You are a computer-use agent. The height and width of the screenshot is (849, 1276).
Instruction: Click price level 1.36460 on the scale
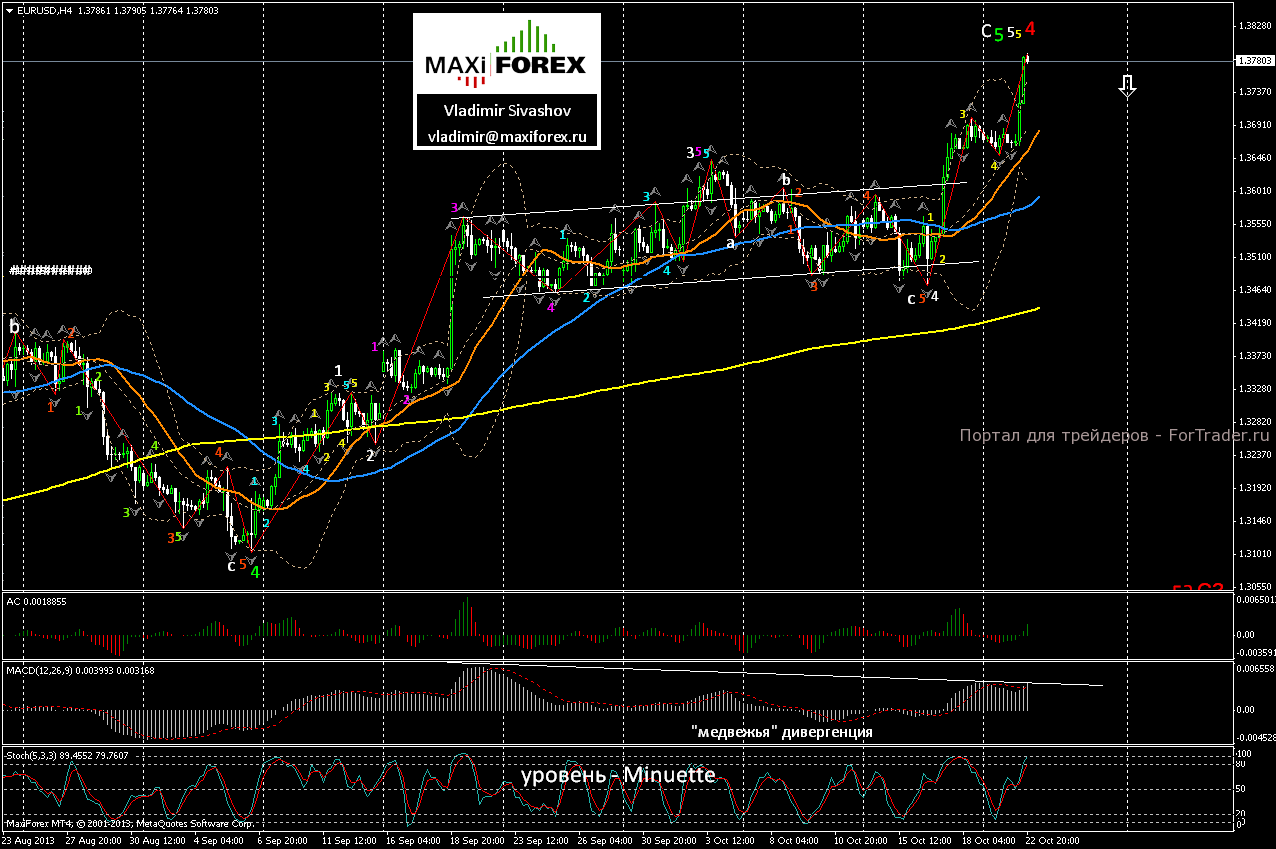coord(1254,157)
